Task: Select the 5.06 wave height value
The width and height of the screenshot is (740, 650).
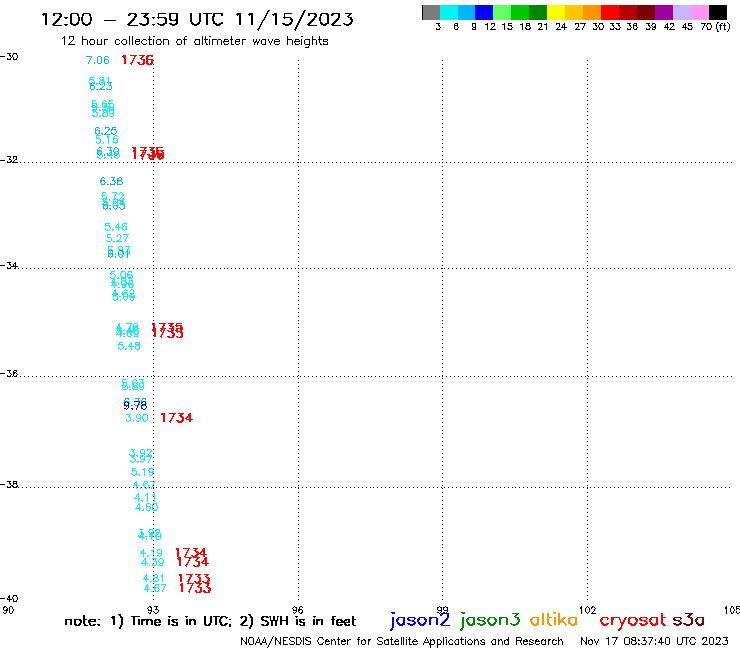Action: (121, 275)
